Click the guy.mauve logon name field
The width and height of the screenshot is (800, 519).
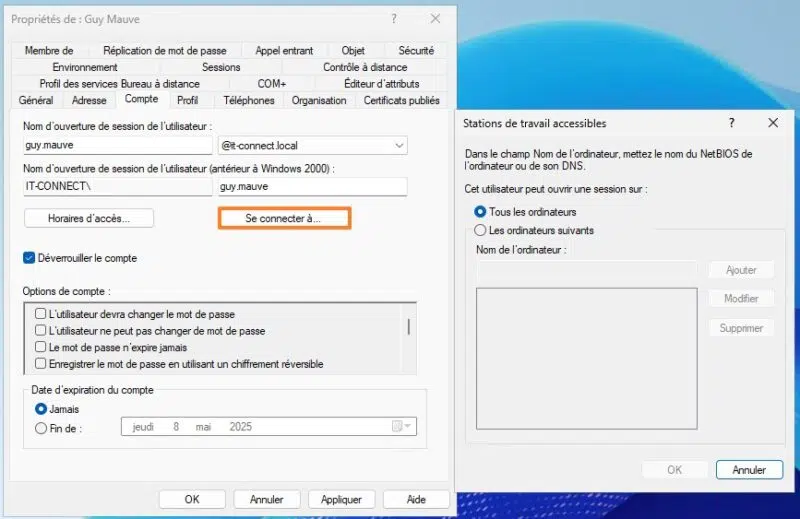pyautogui.click(x=118, y=145)
